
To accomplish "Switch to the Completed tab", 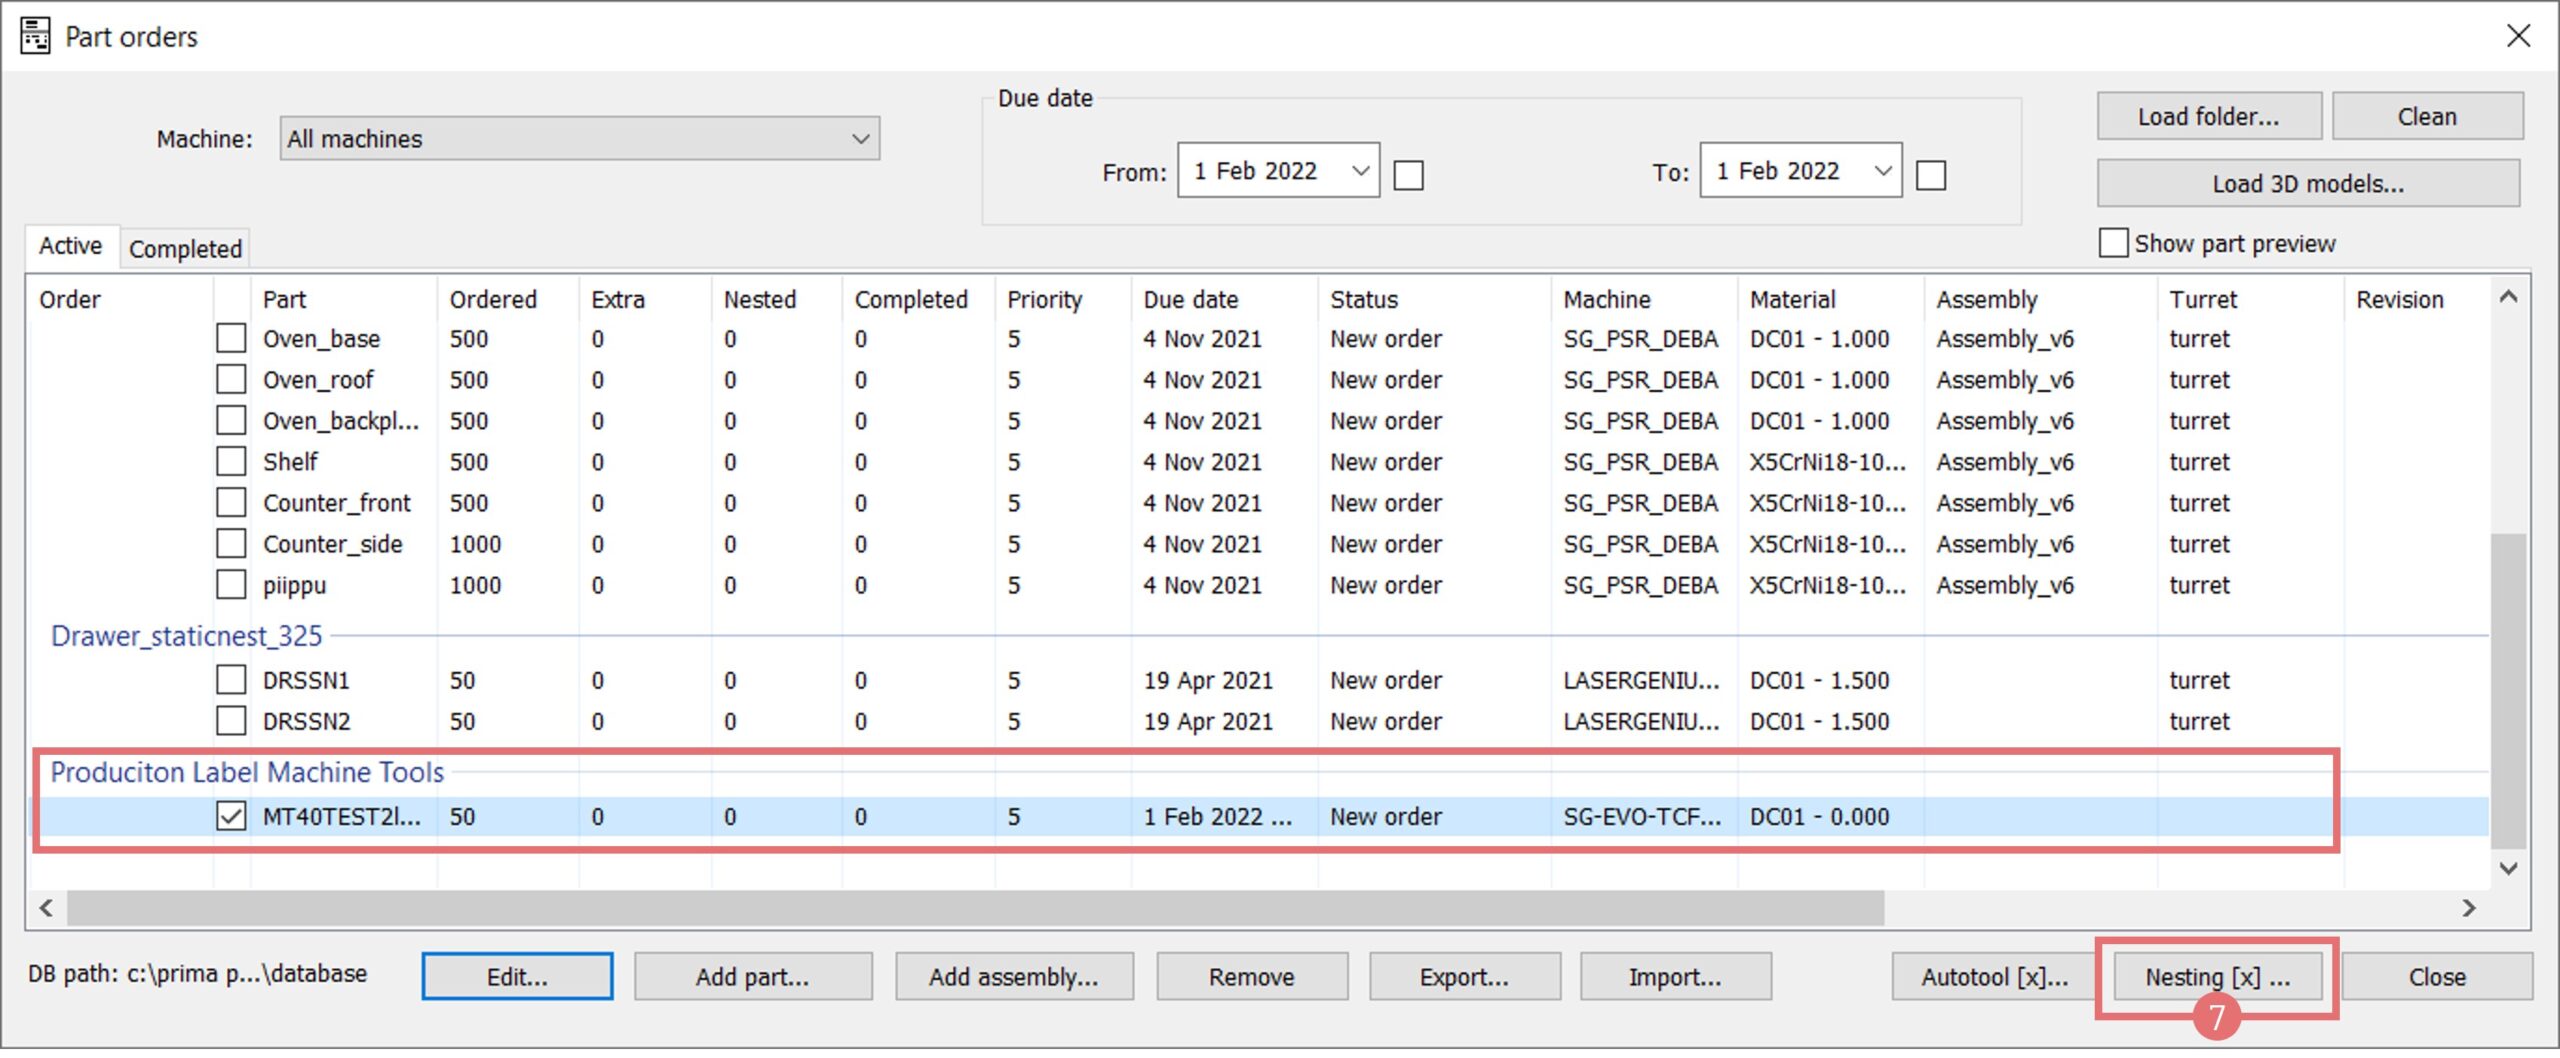I will 185,248.
